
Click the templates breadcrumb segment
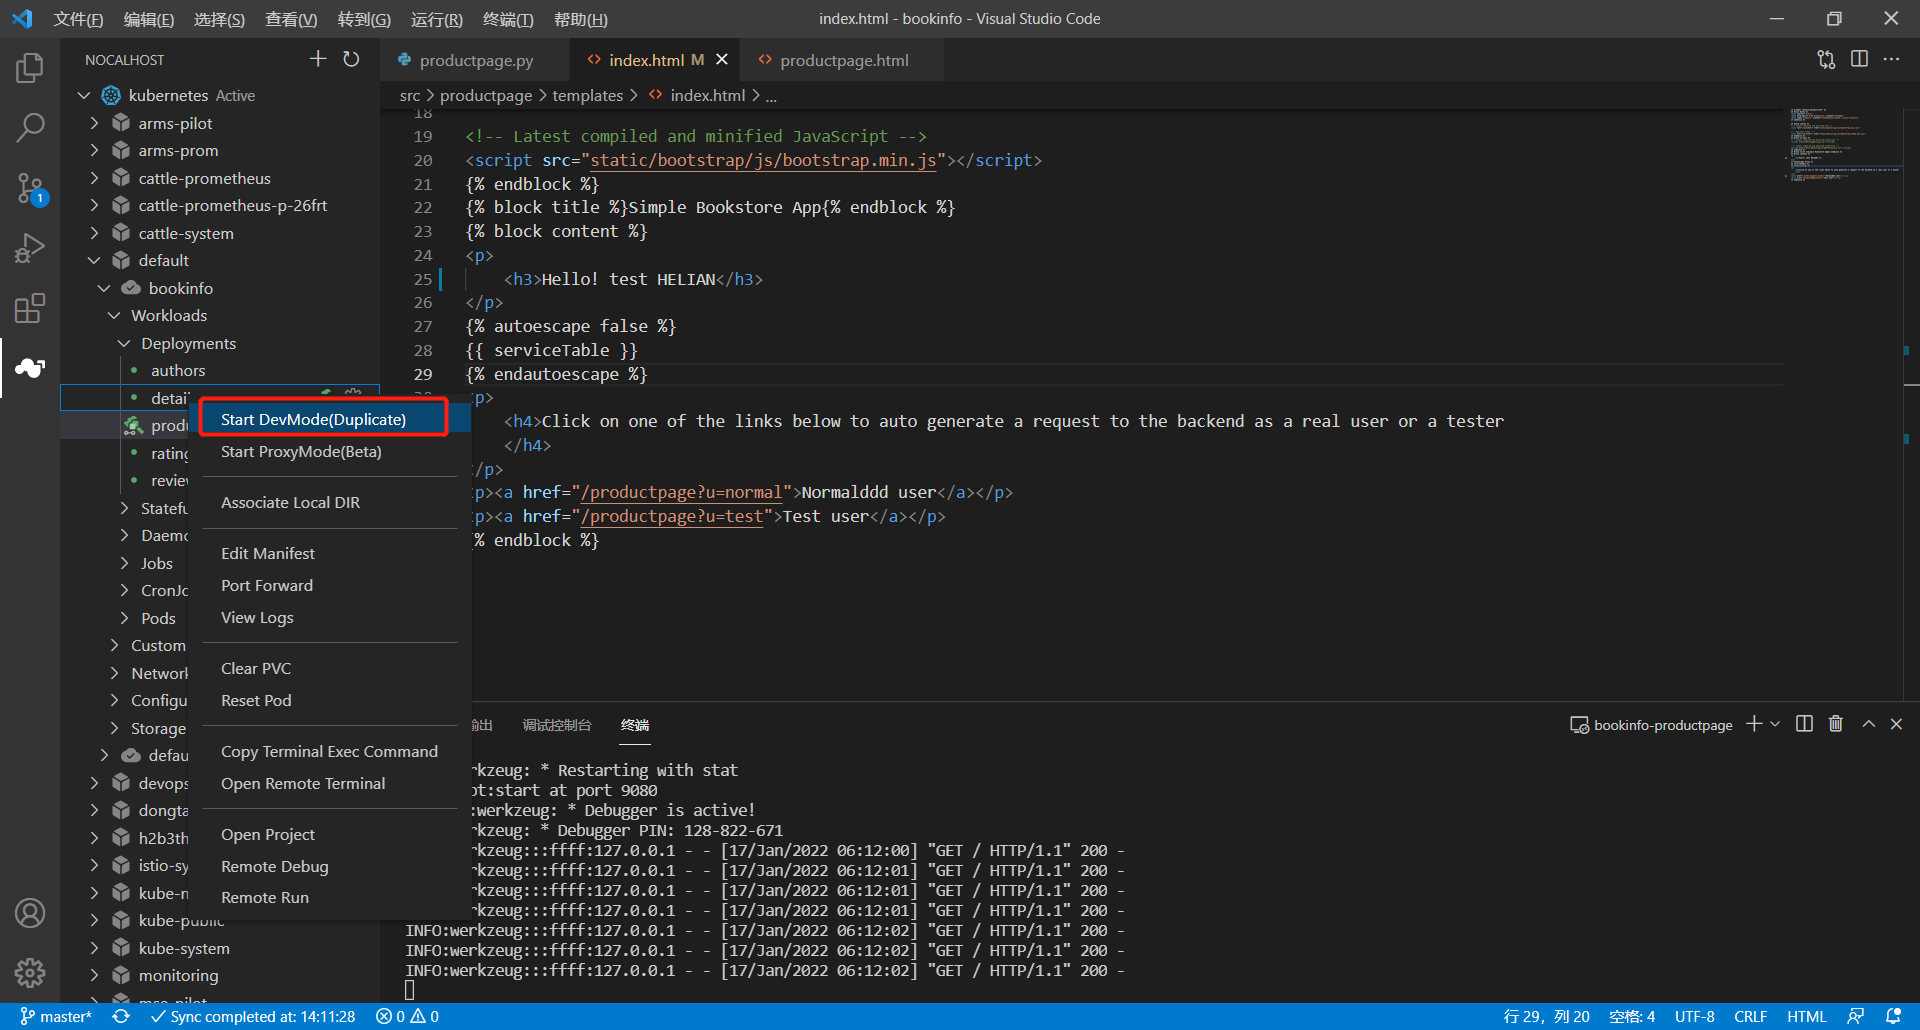coord(587,95)
